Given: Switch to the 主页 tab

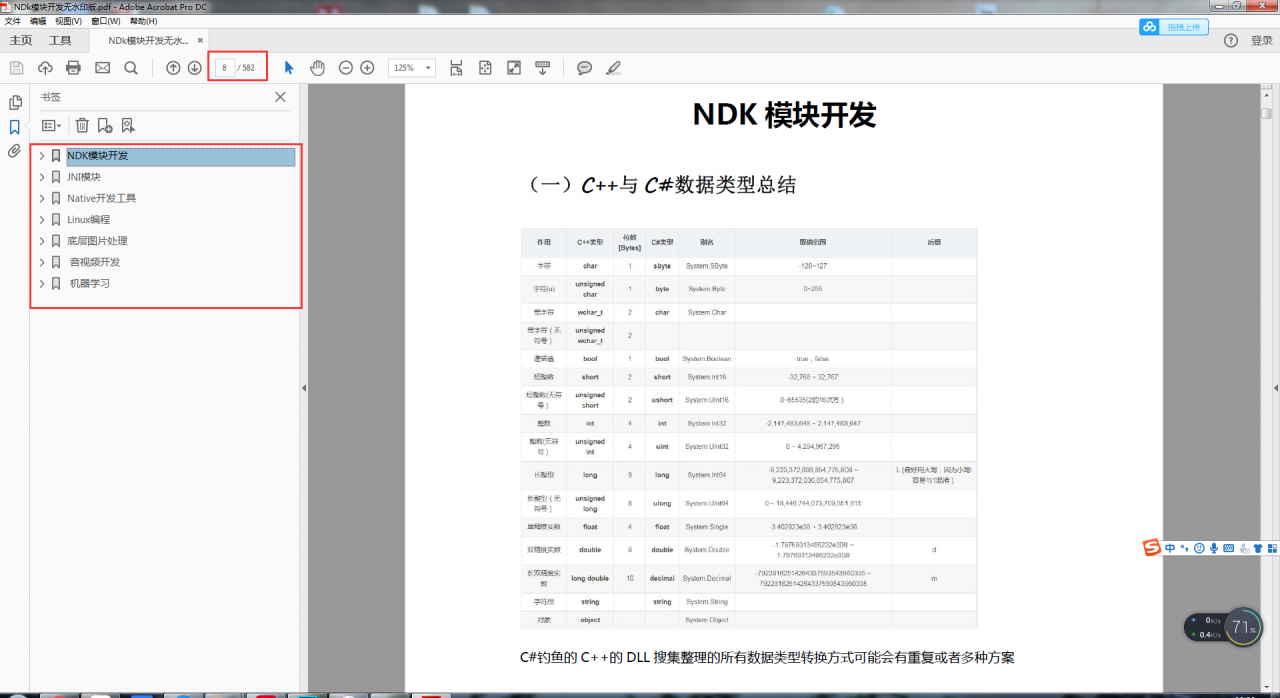Looking at the screenshot, I should (21, 41).
